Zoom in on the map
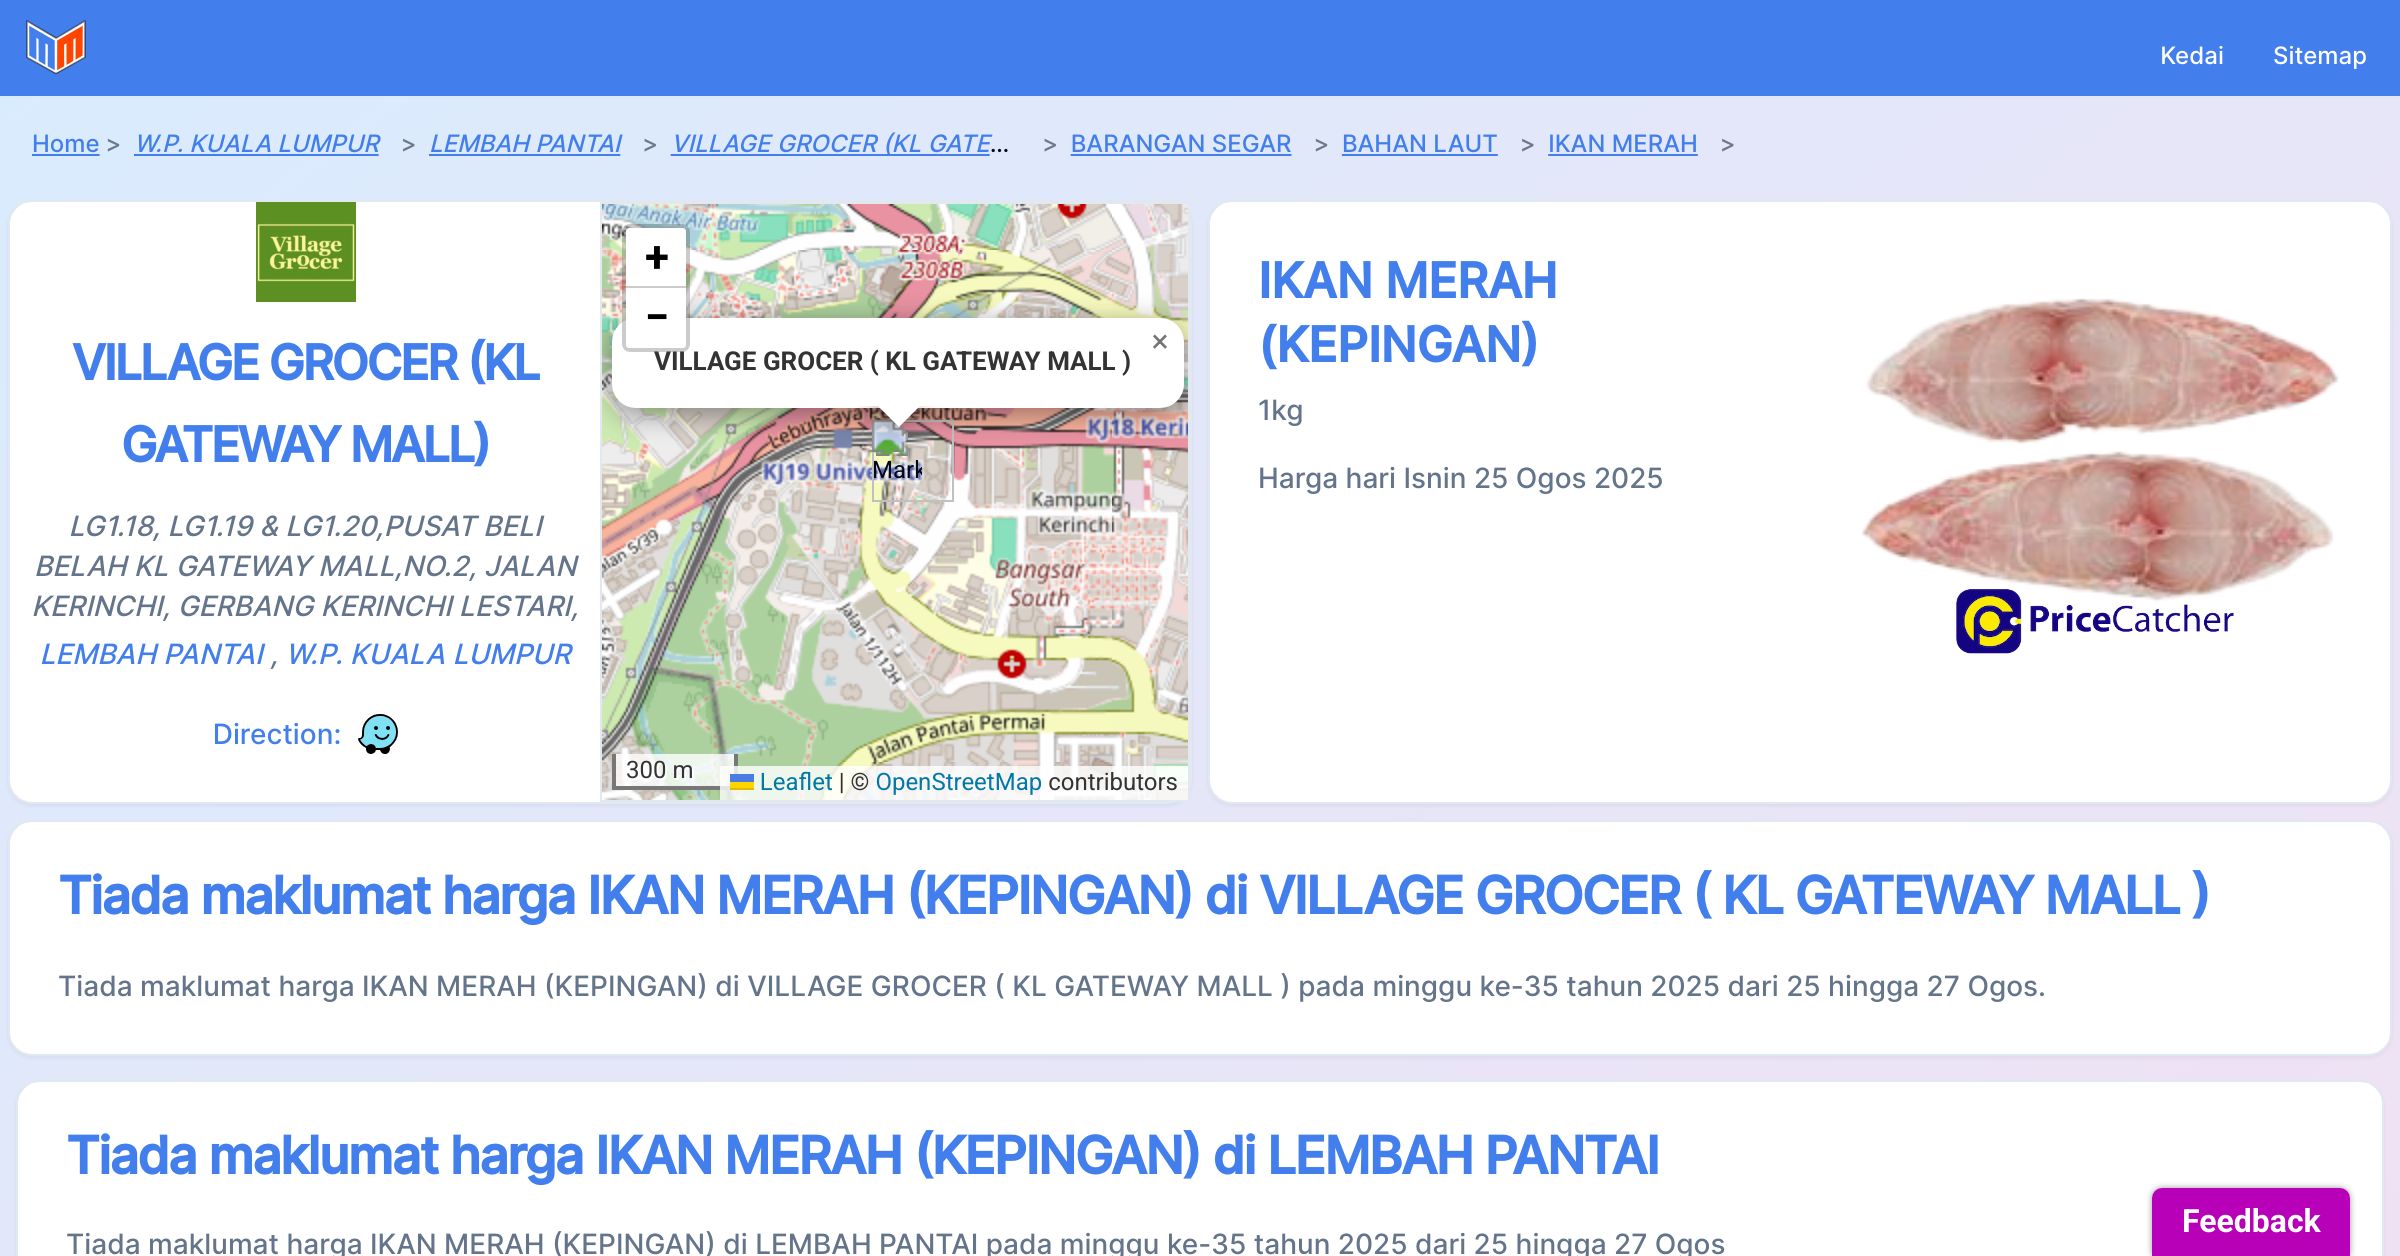The height and width of the screenshot is (1256, 2400). (656, 258)
